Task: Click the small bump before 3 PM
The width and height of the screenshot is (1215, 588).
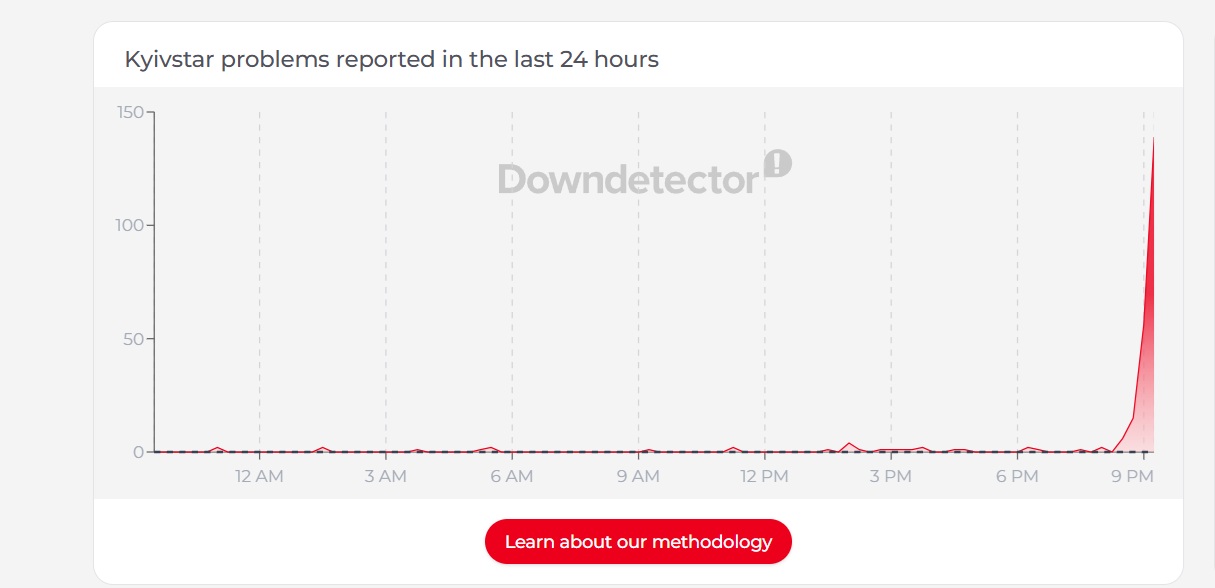Action: click(849, 444)
